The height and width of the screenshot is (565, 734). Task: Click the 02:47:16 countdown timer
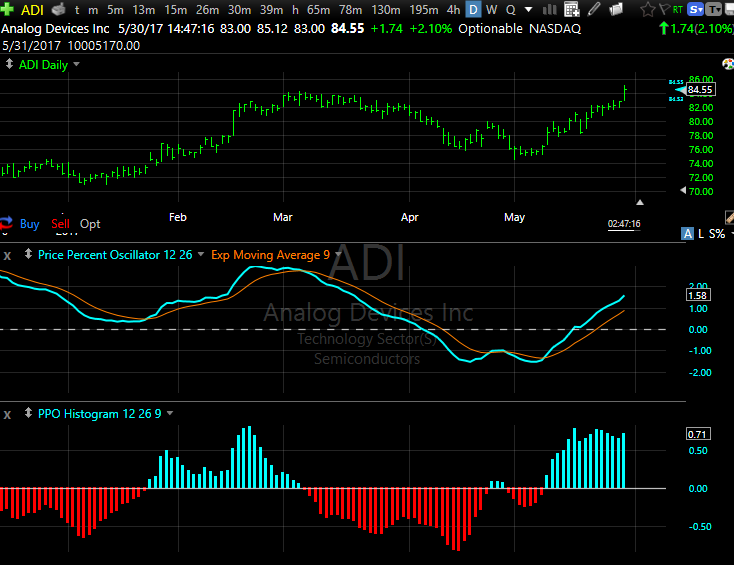tap(624, 224)
